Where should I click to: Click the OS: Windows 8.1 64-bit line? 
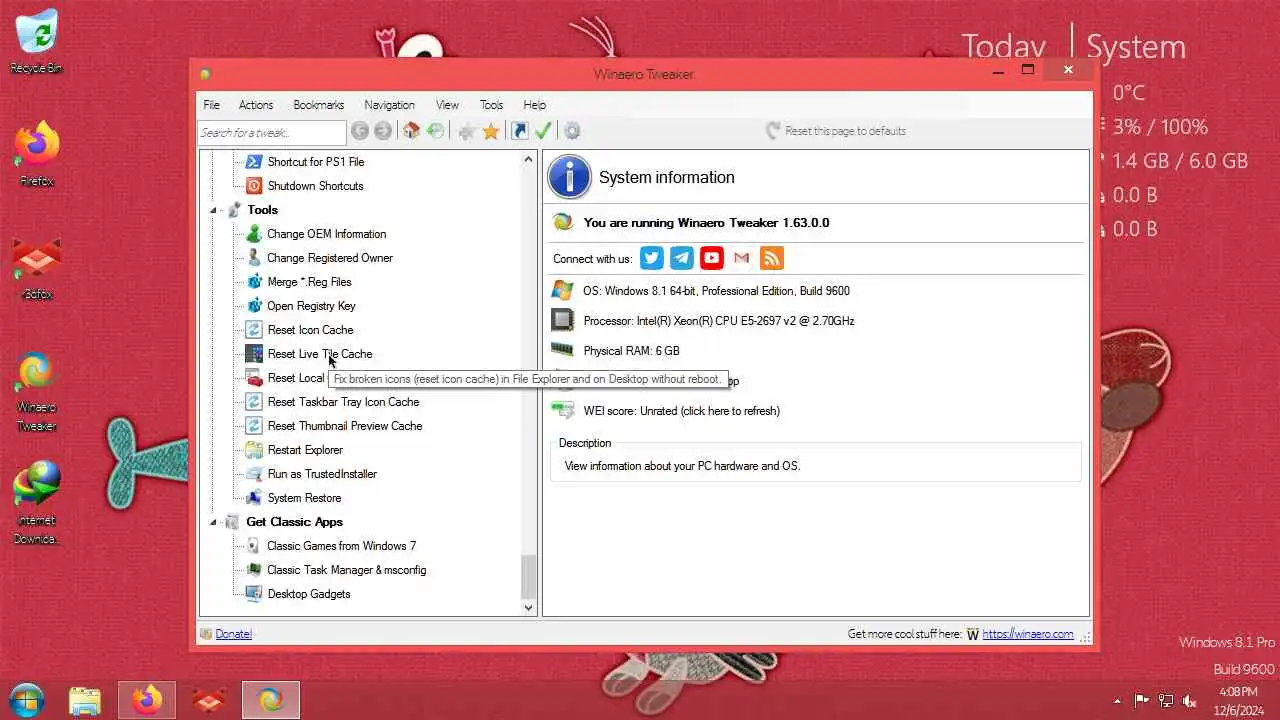point(716,291)
